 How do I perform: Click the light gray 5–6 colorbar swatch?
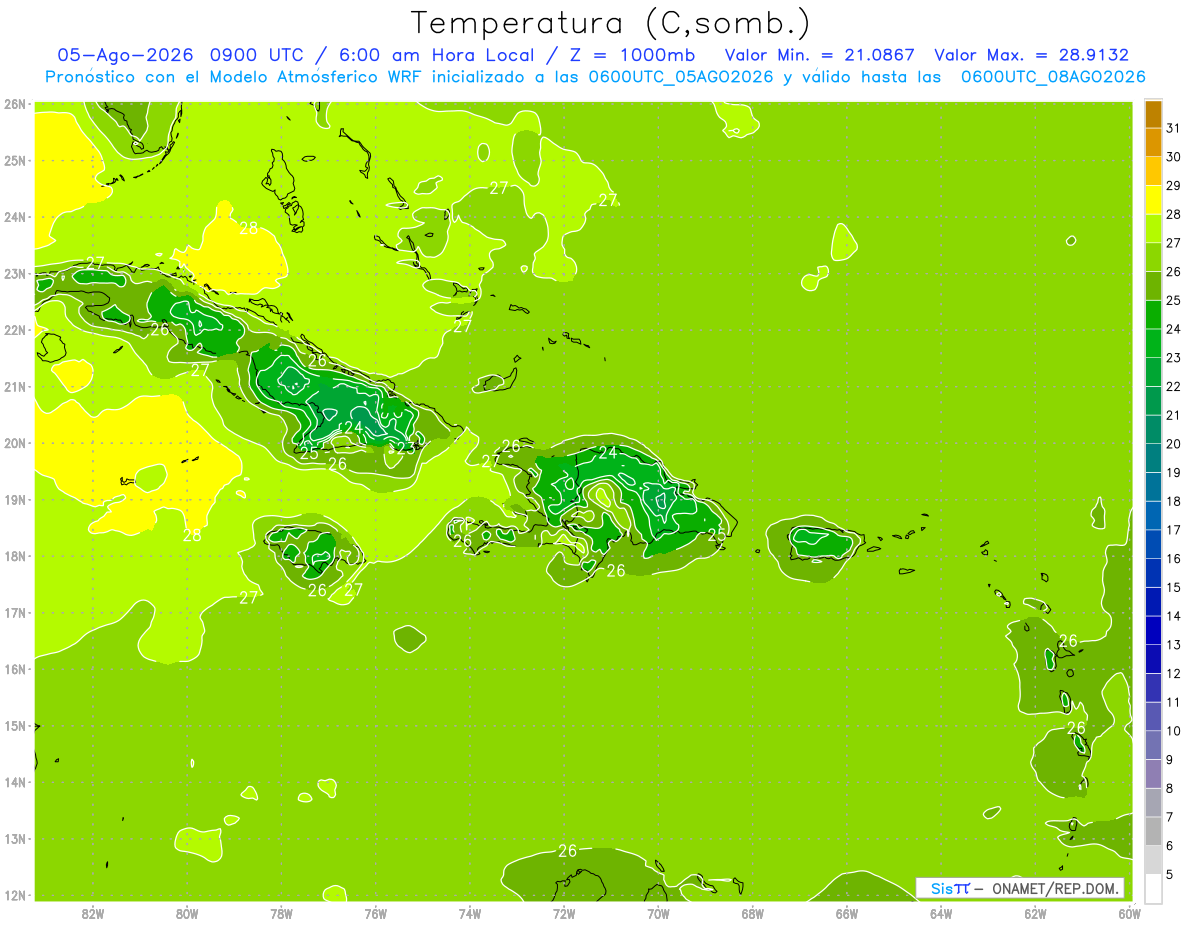click(1153, 859)
